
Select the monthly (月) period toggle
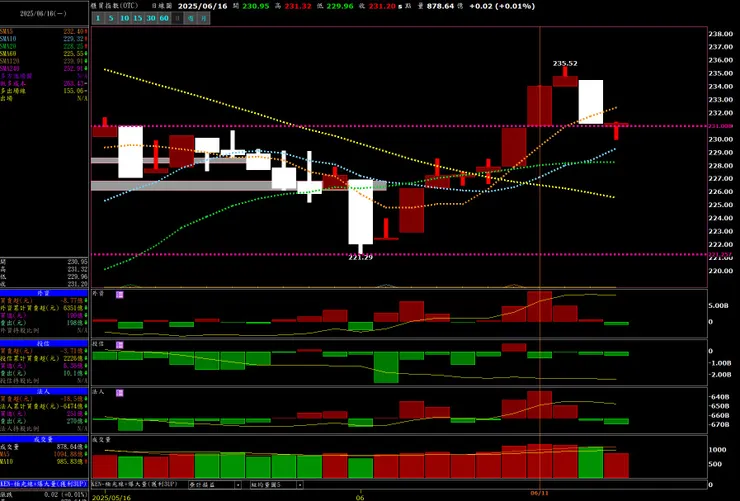click(x=203, y=18)
